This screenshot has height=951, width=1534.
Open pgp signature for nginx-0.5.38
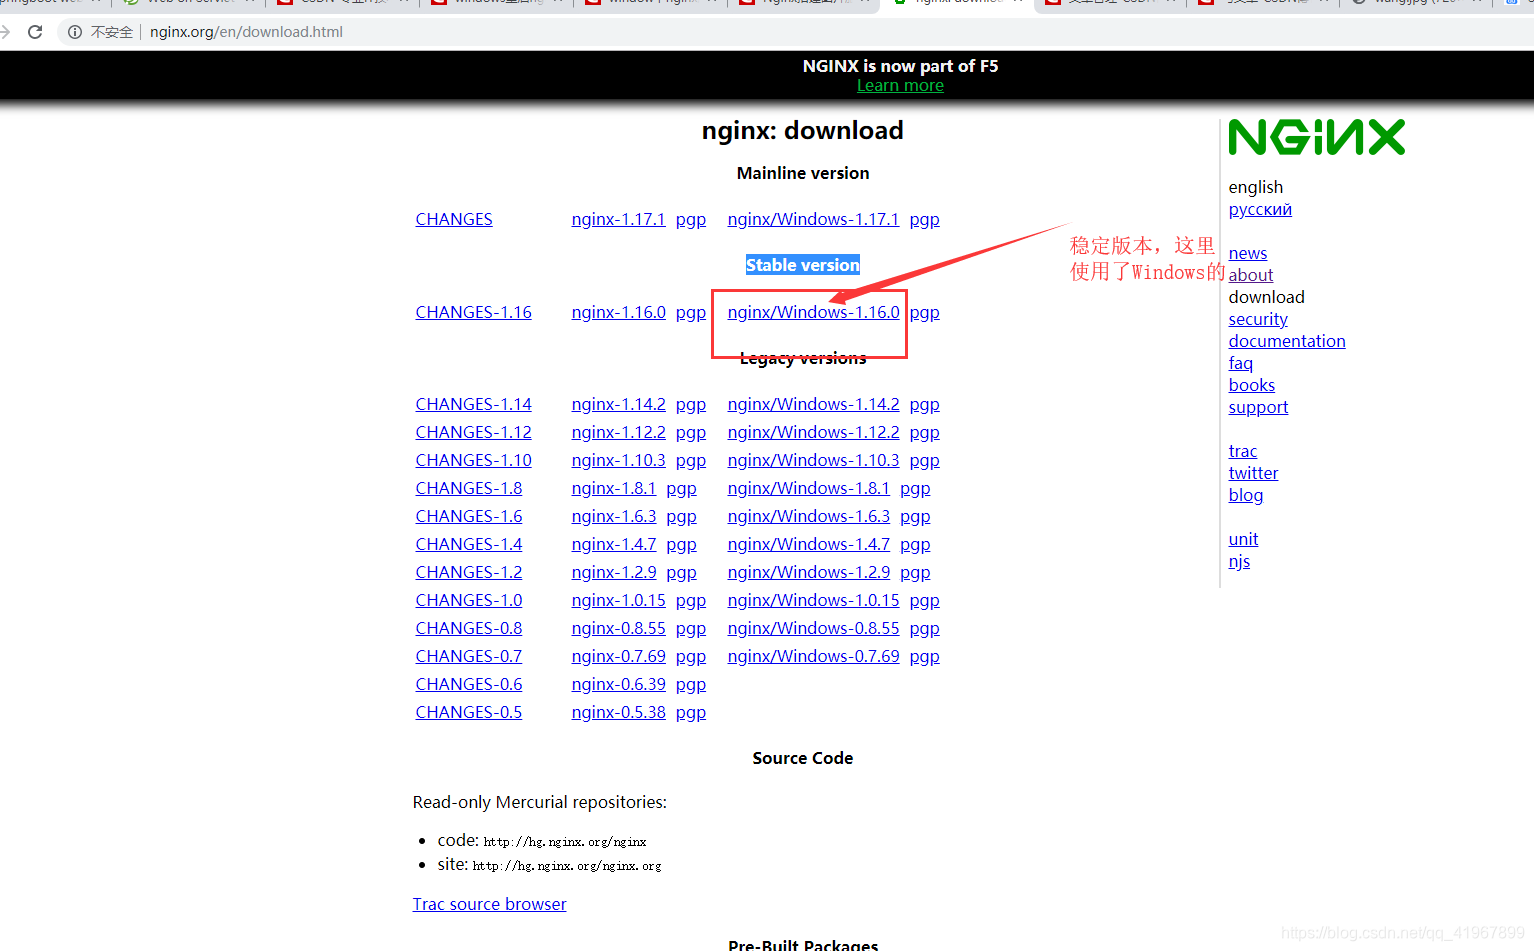[690, 712]
